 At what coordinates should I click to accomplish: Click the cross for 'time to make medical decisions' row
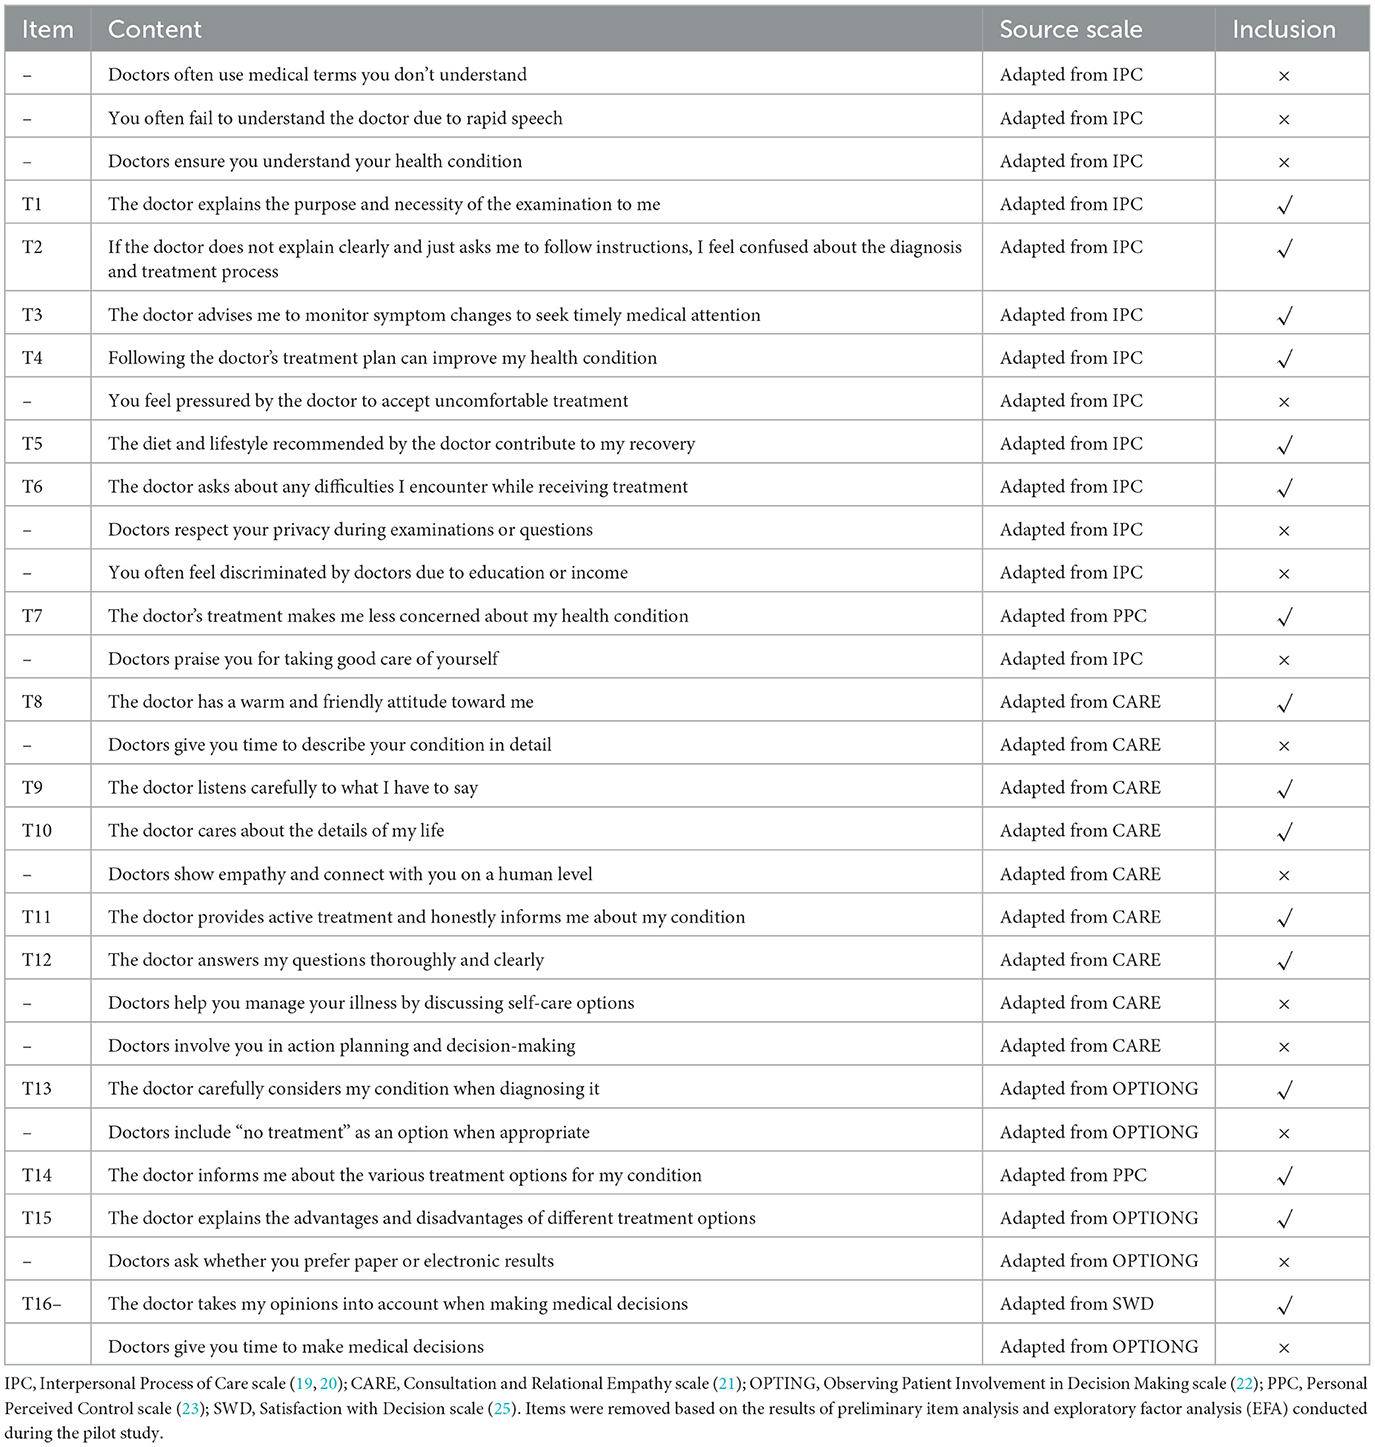[1284, 1348]
